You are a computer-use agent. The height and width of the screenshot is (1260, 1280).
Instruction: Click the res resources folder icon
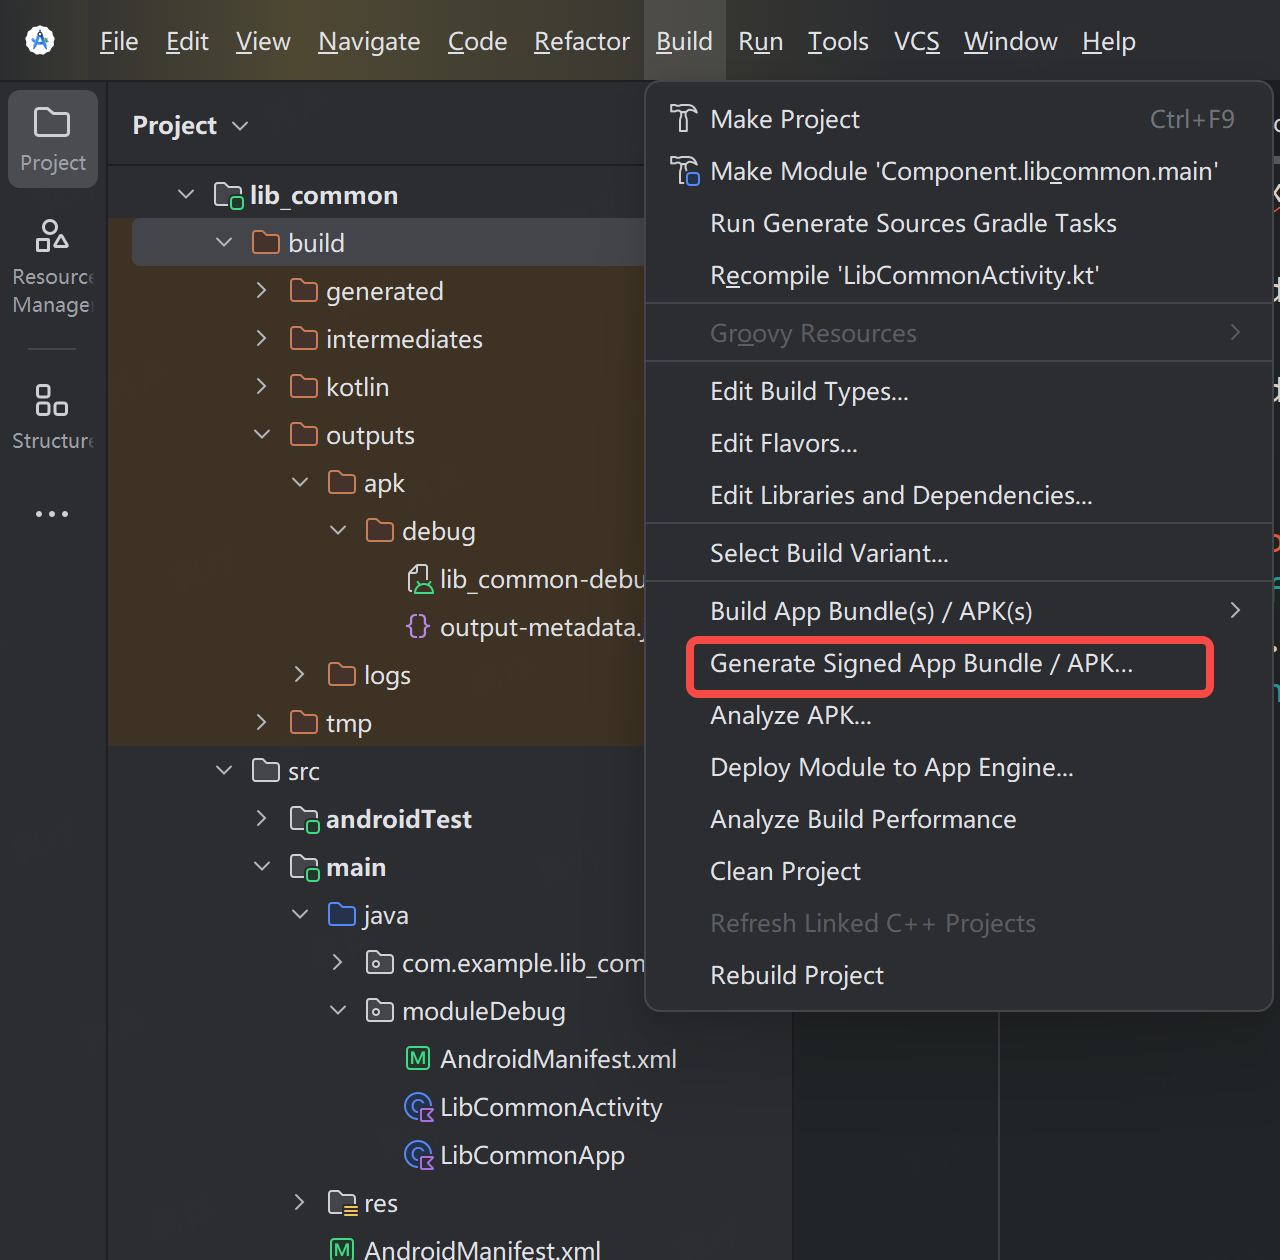click(343, 1203)
